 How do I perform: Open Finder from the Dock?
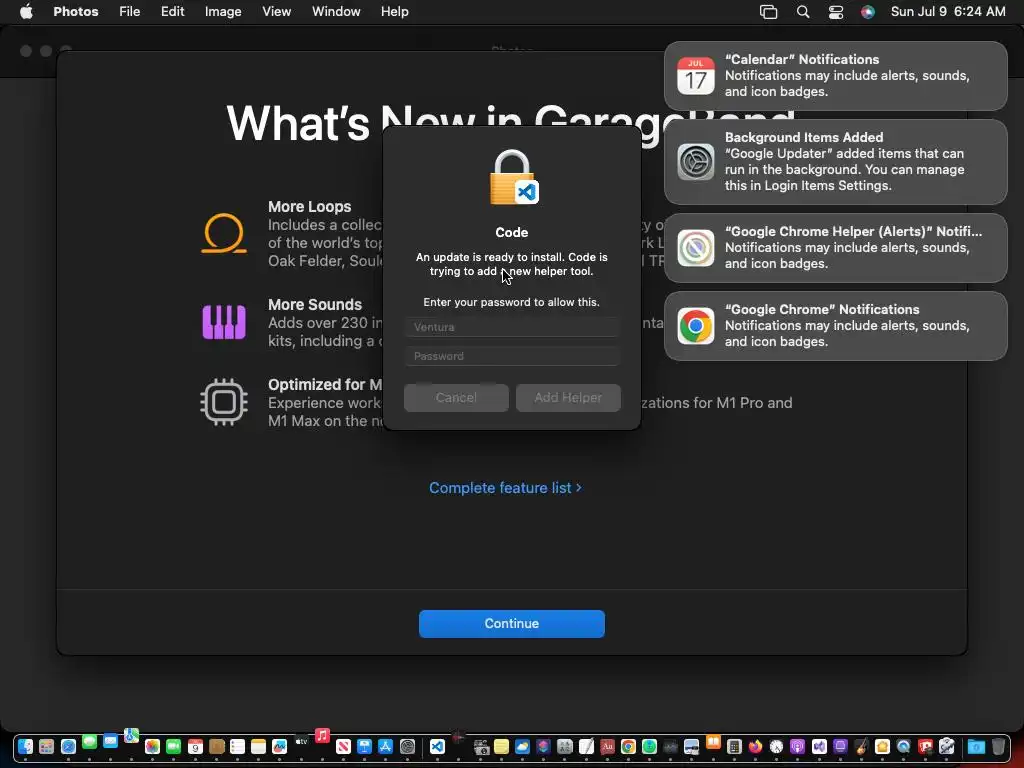click(25, 746)
